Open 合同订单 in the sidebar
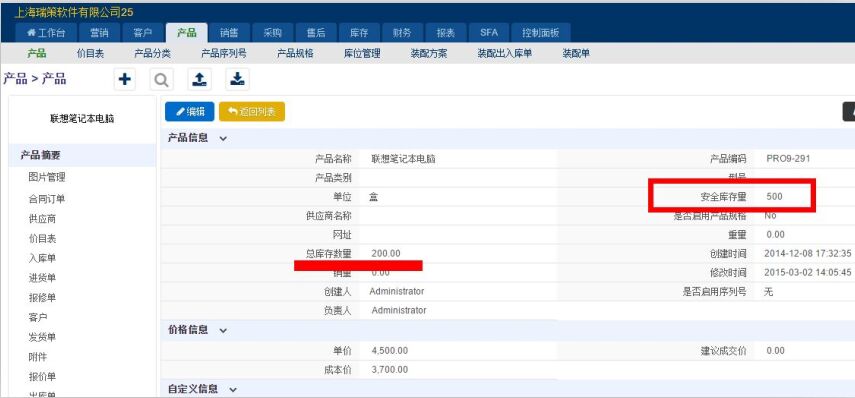 coord(47,199)
